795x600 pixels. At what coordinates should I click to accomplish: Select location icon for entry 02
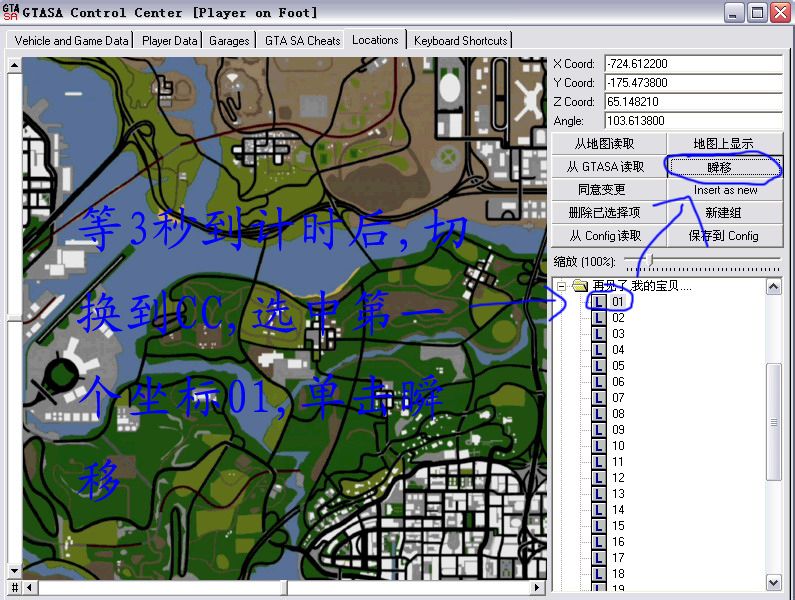click(599, 318)
